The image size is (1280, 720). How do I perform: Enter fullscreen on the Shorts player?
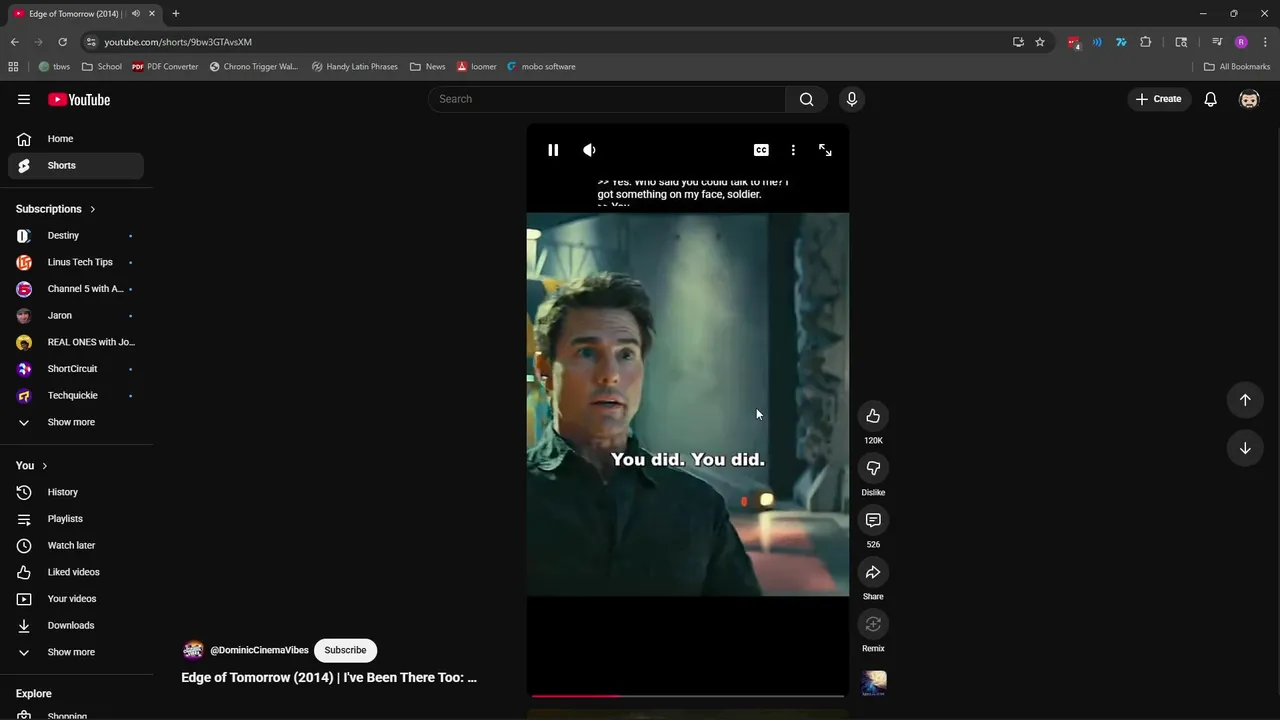[x=825, y=150]
